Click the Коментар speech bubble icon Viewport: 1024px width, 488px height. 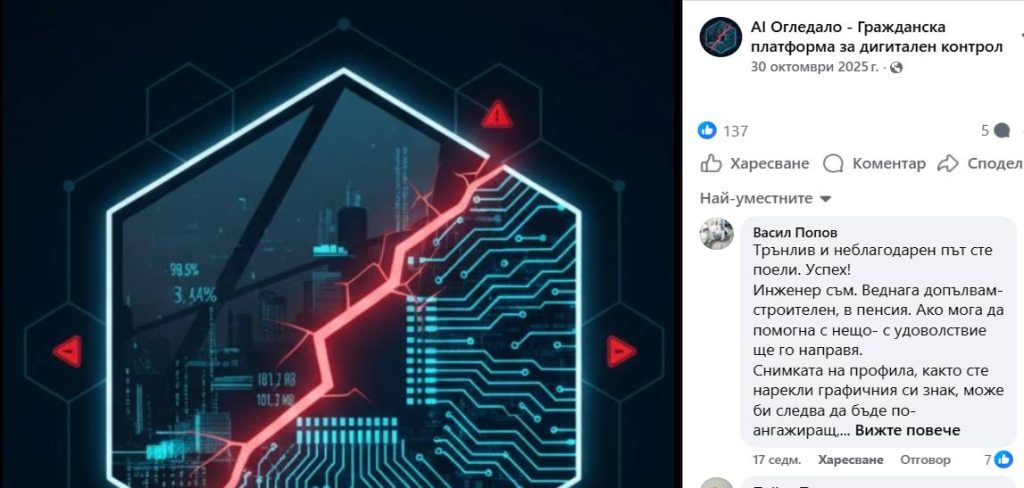click(x=833, y=163)
